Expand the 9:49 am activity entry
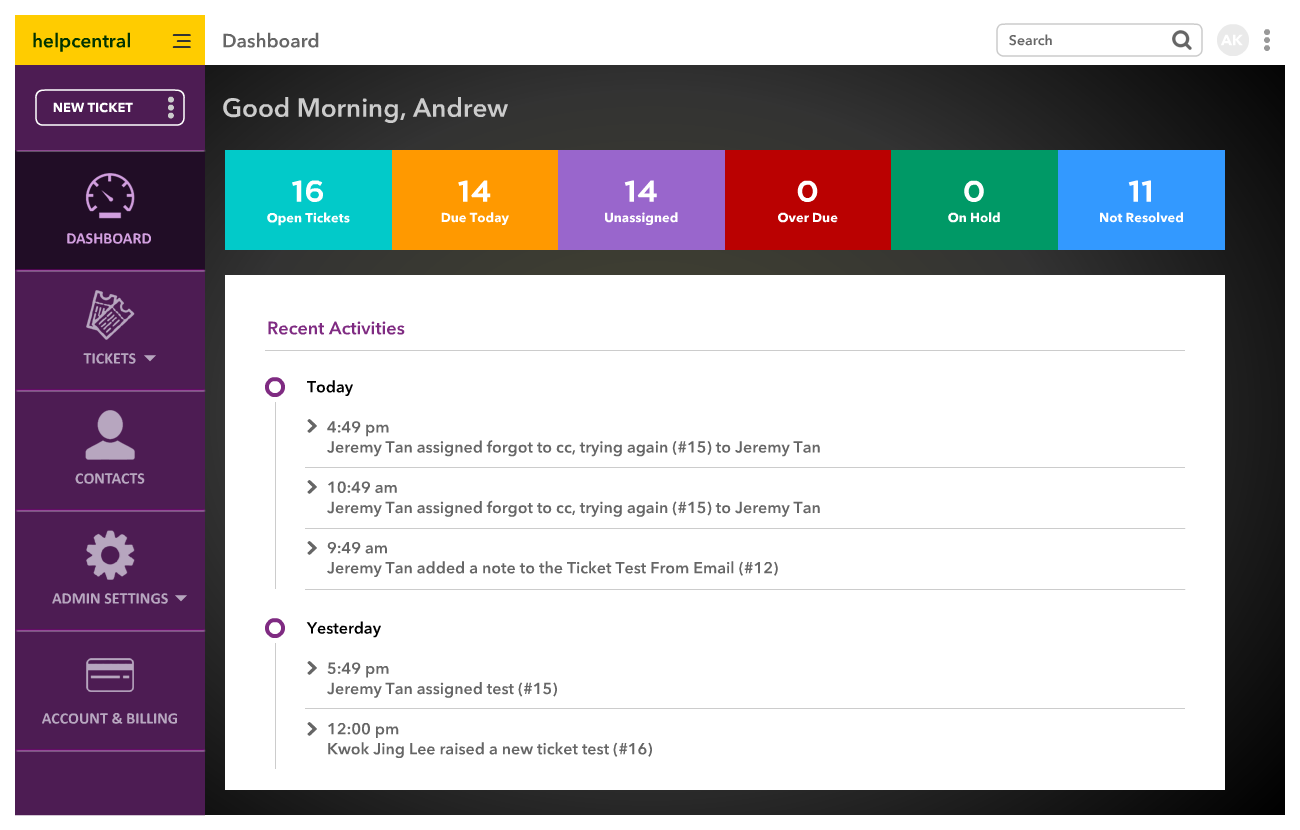 [x=312, y=547]
